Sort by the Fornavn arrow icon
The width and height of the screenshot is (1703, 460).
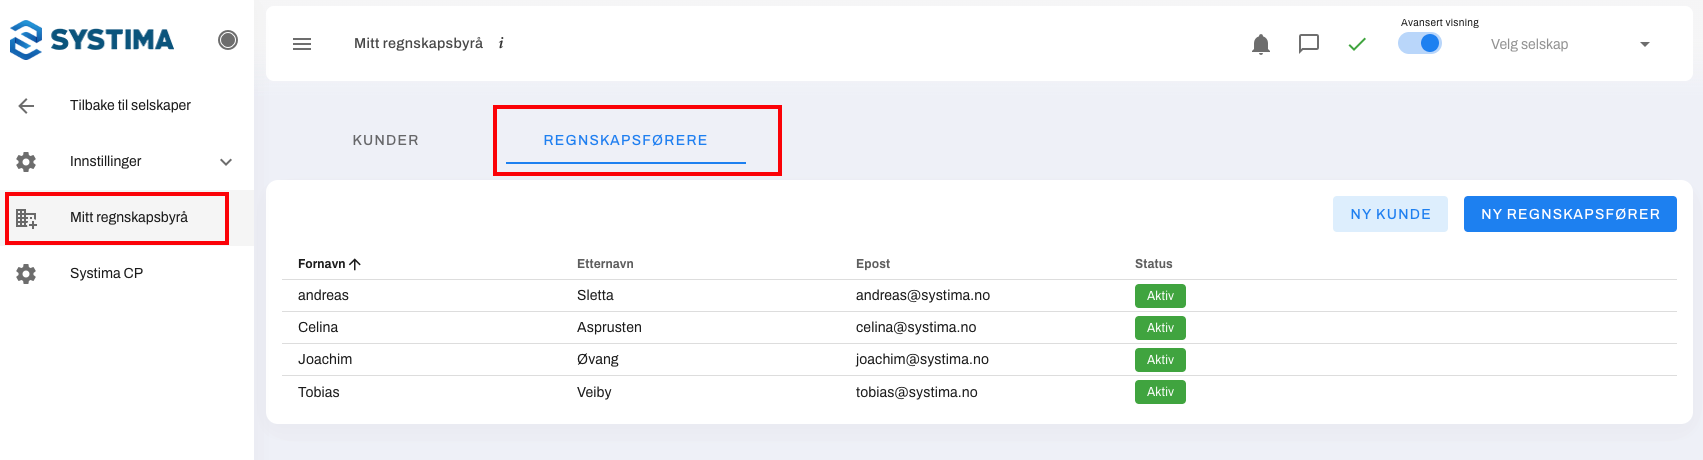[x=355, y=264]
